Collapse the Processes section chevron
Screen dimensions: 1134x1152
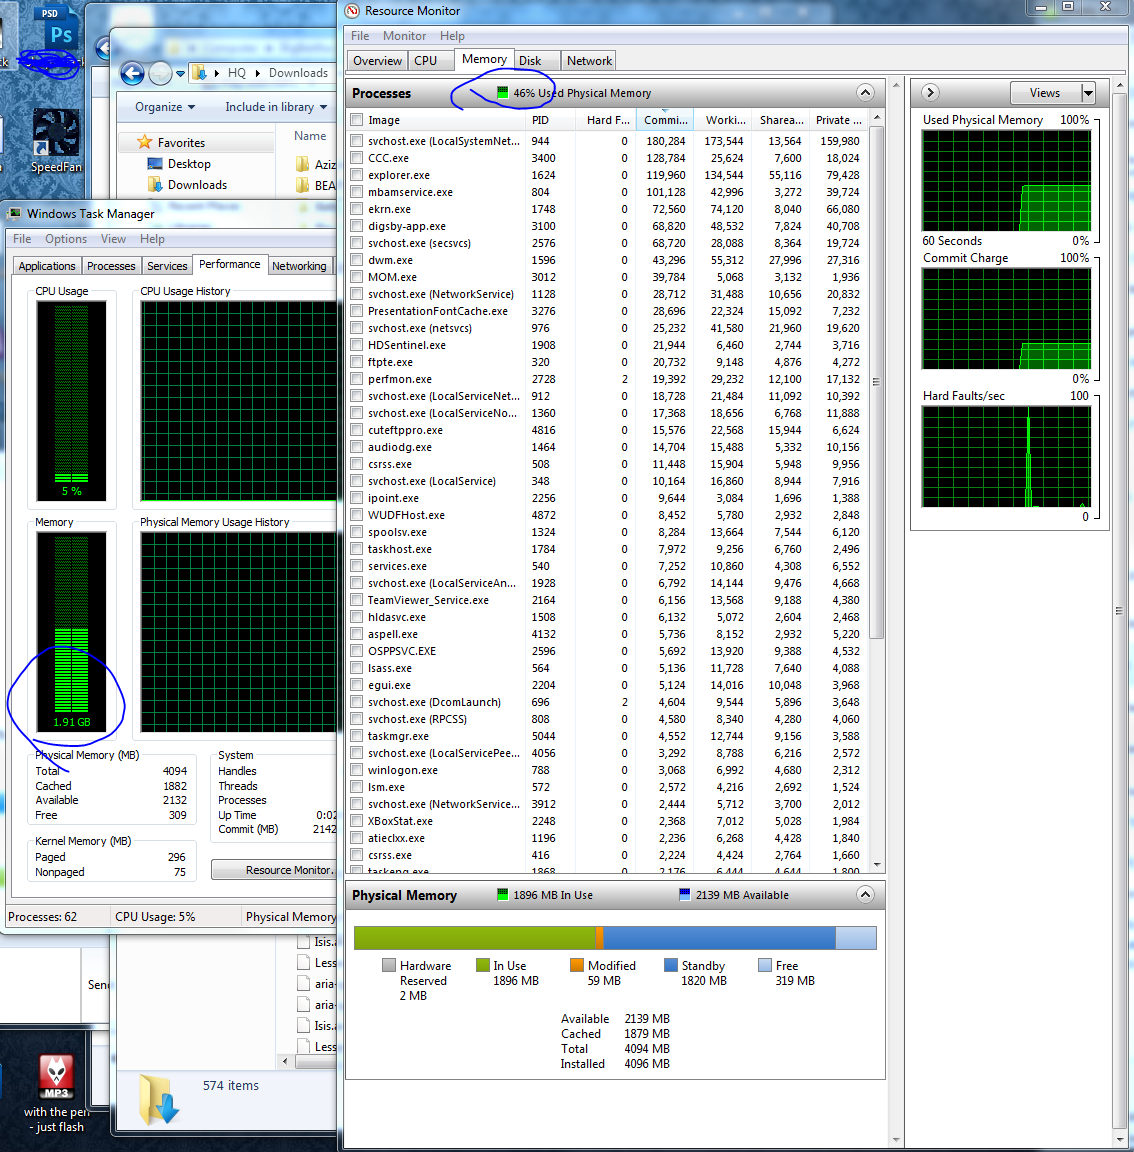click(x=865, y=93)
